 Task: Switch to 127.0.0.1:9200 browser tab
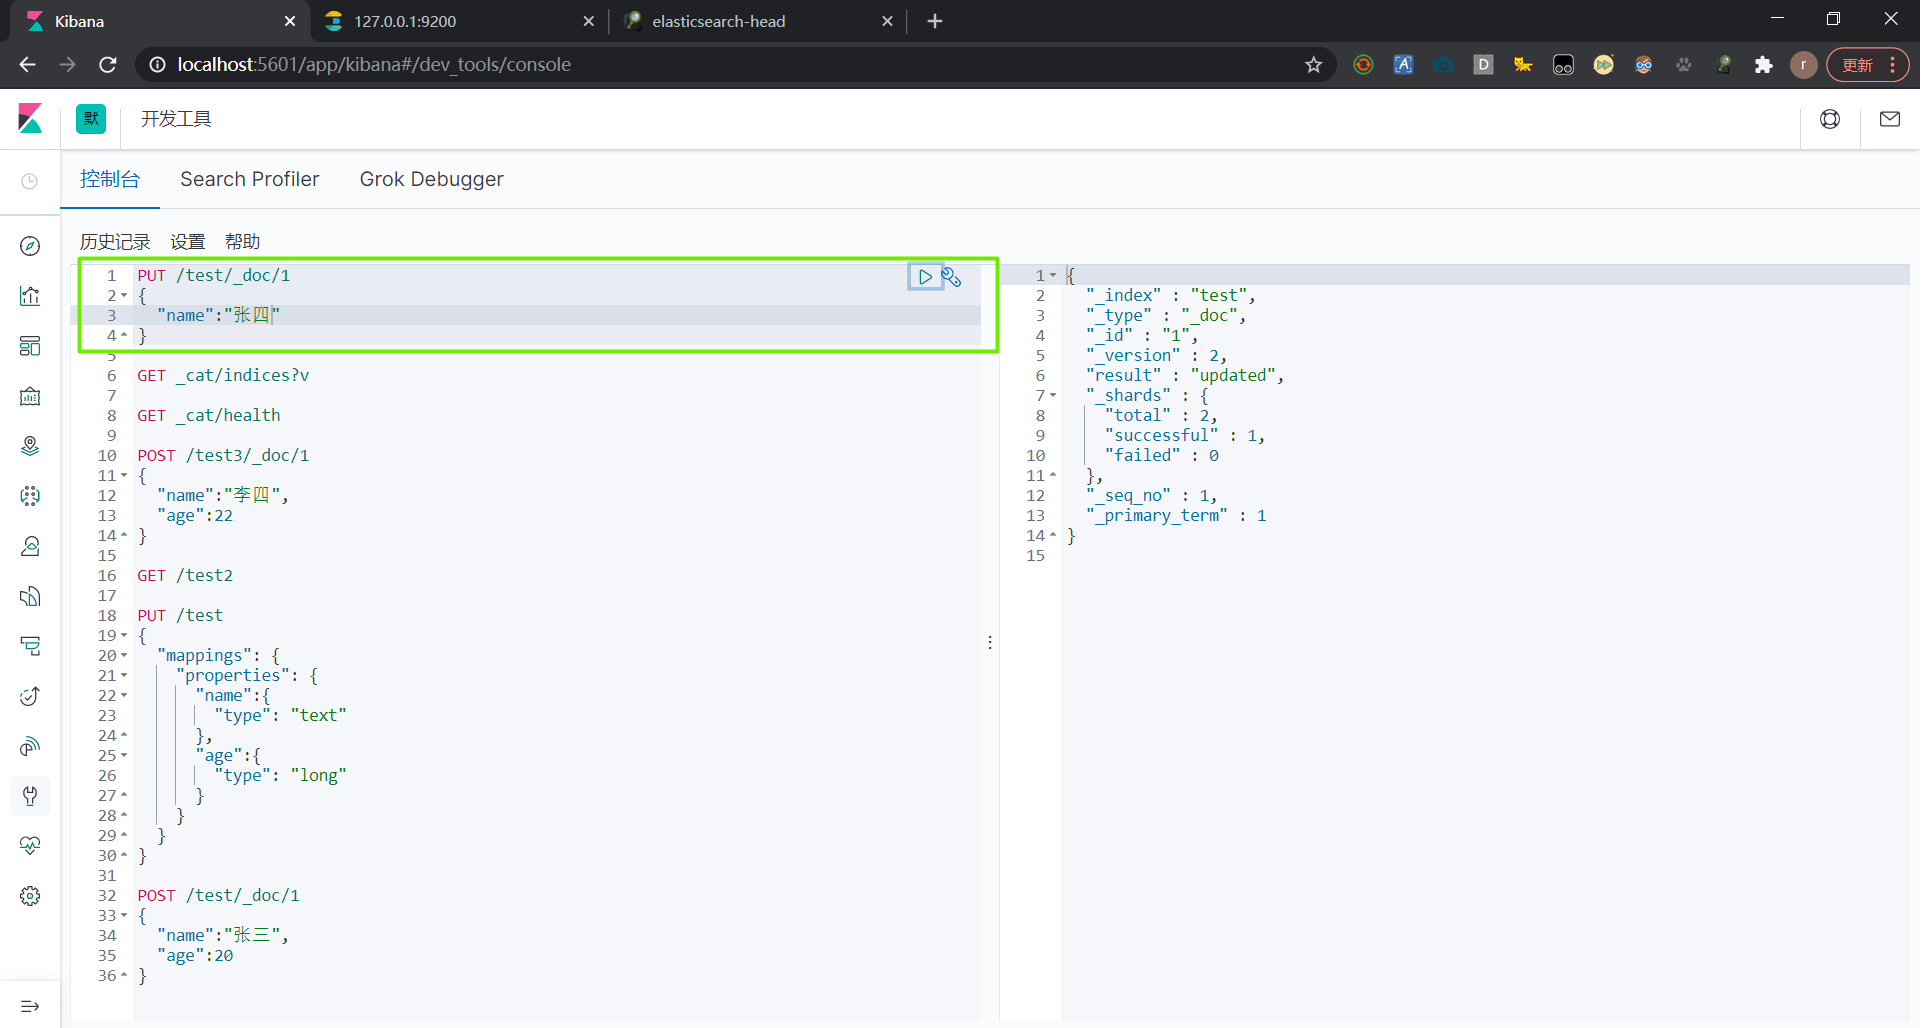460,21
